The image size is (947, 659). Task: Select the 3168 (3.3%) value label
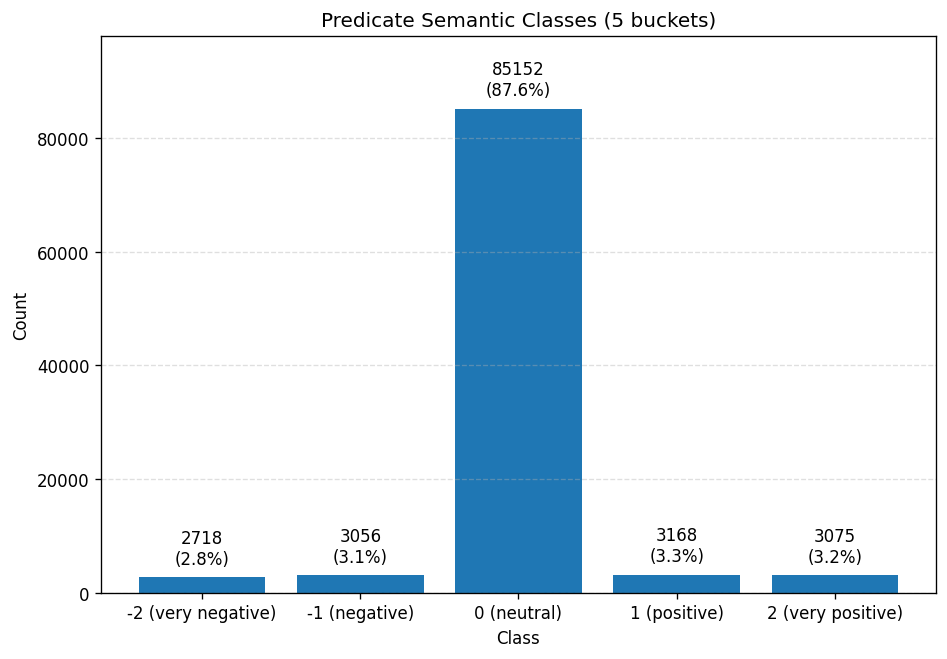[676, 546]
